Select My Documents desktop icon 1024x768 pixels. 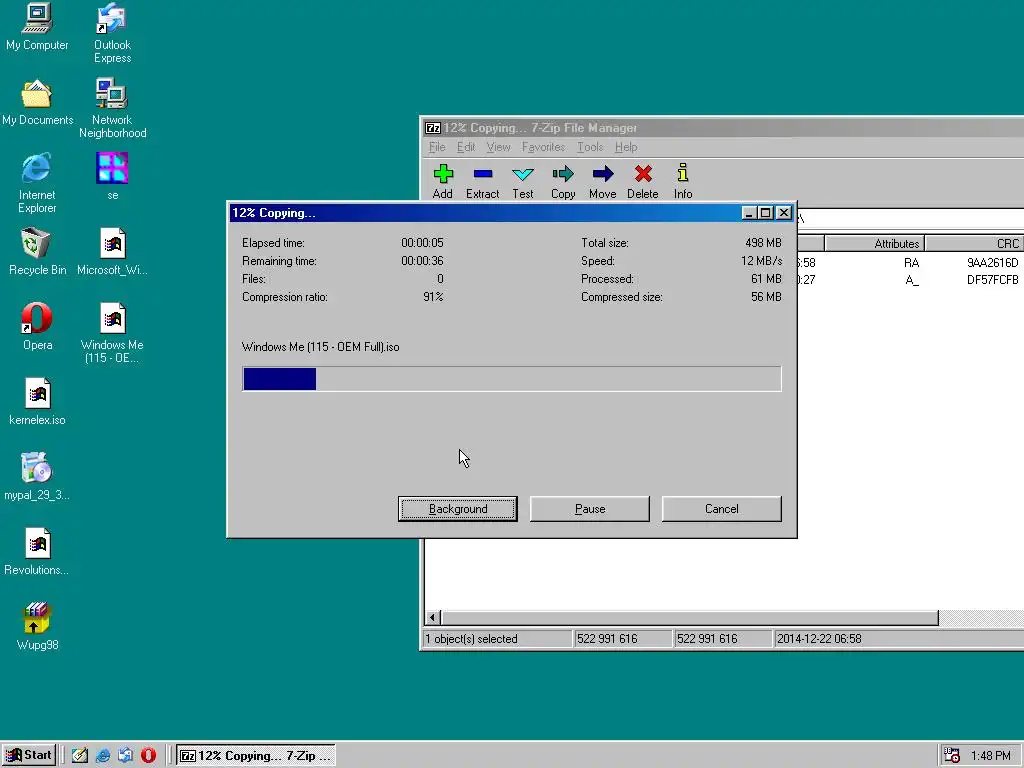[37, 102]
